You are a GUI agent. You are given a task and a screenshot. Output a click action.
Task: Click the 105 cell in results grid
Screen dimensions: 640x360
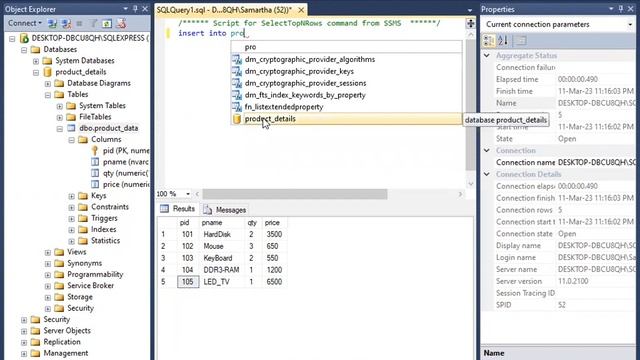(x=188, y=282)
